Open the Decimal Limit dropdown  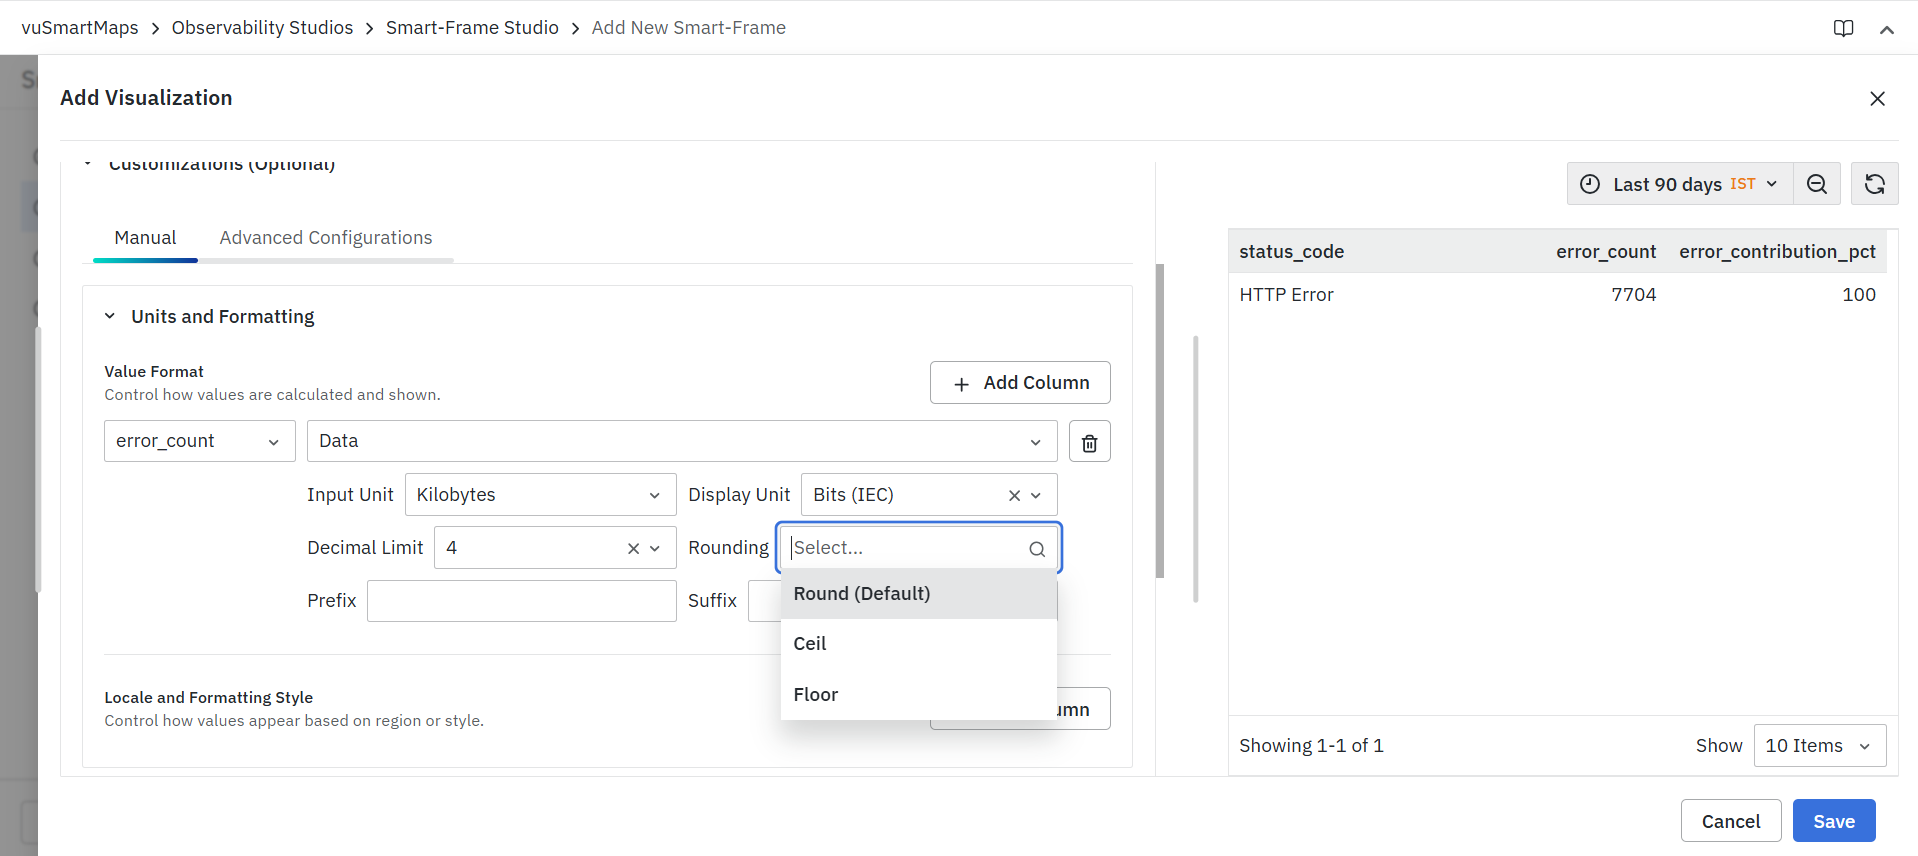[655, 548]
